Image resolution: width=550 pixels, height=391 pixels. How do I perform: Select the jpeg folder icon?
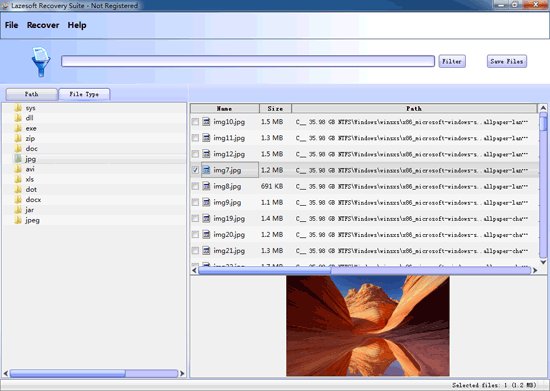(18, 220)
